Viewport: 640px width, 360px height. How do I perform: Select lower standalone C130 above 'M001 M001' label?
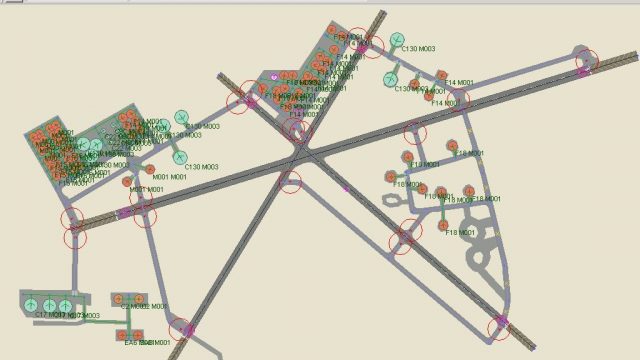[180, 157]
